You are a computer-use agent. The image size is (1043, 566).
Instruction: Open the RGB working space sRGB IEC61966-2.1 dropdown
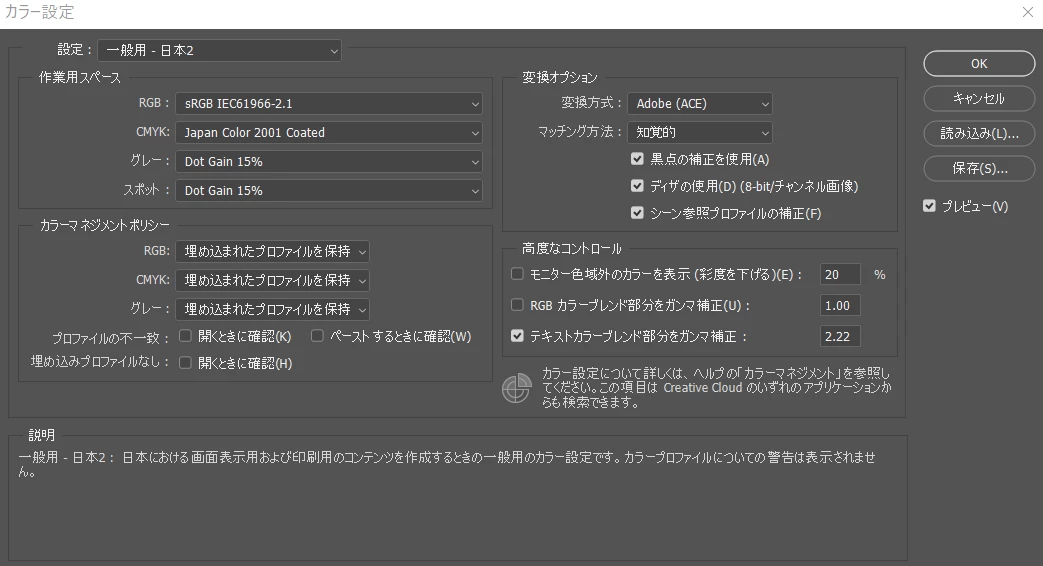coord(329,104)
